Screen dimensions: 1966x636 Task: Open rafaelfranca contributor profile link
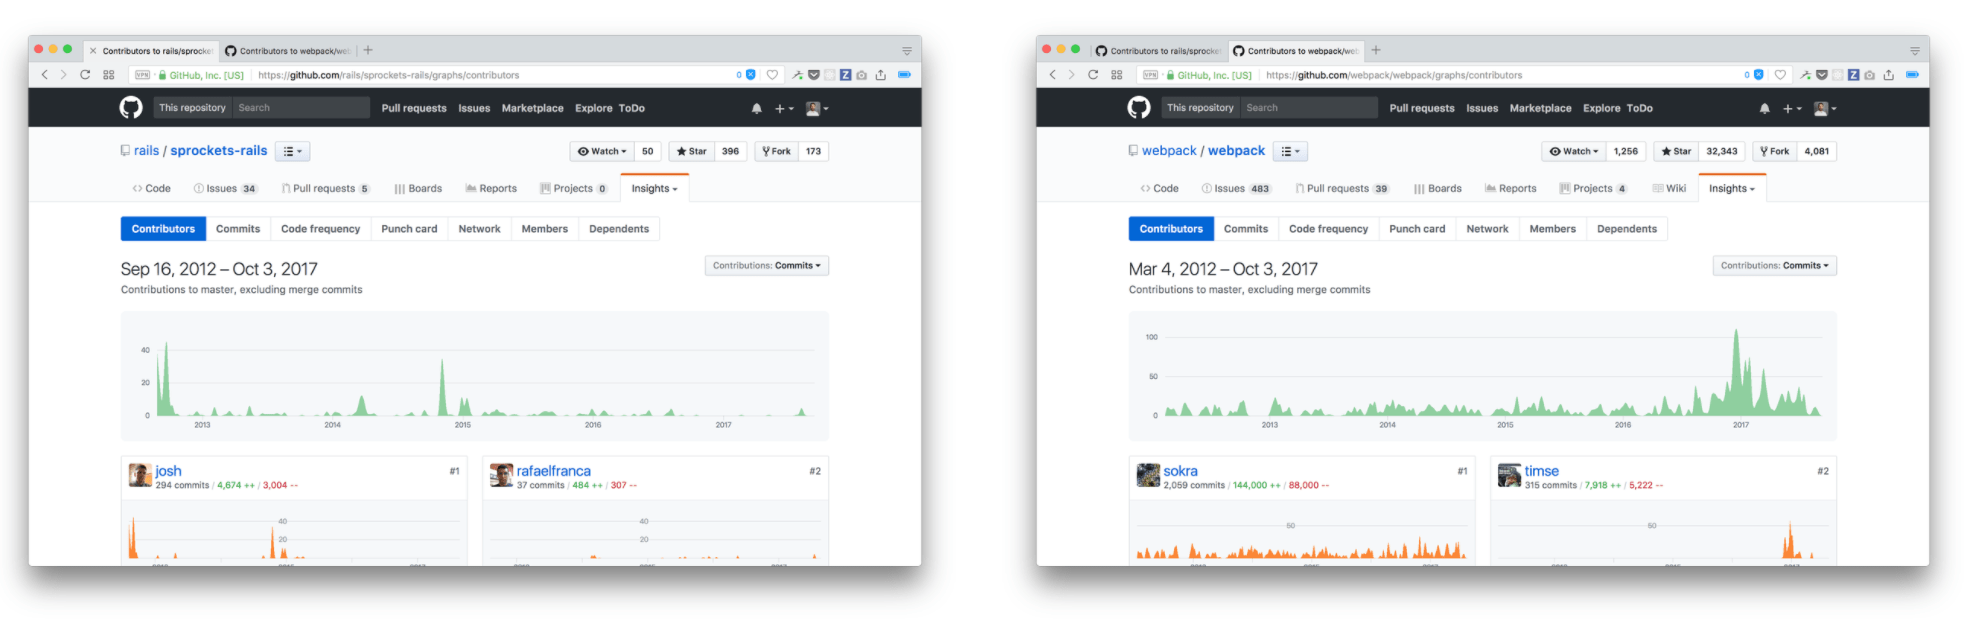pyautogui.click(x=553, y=471)
